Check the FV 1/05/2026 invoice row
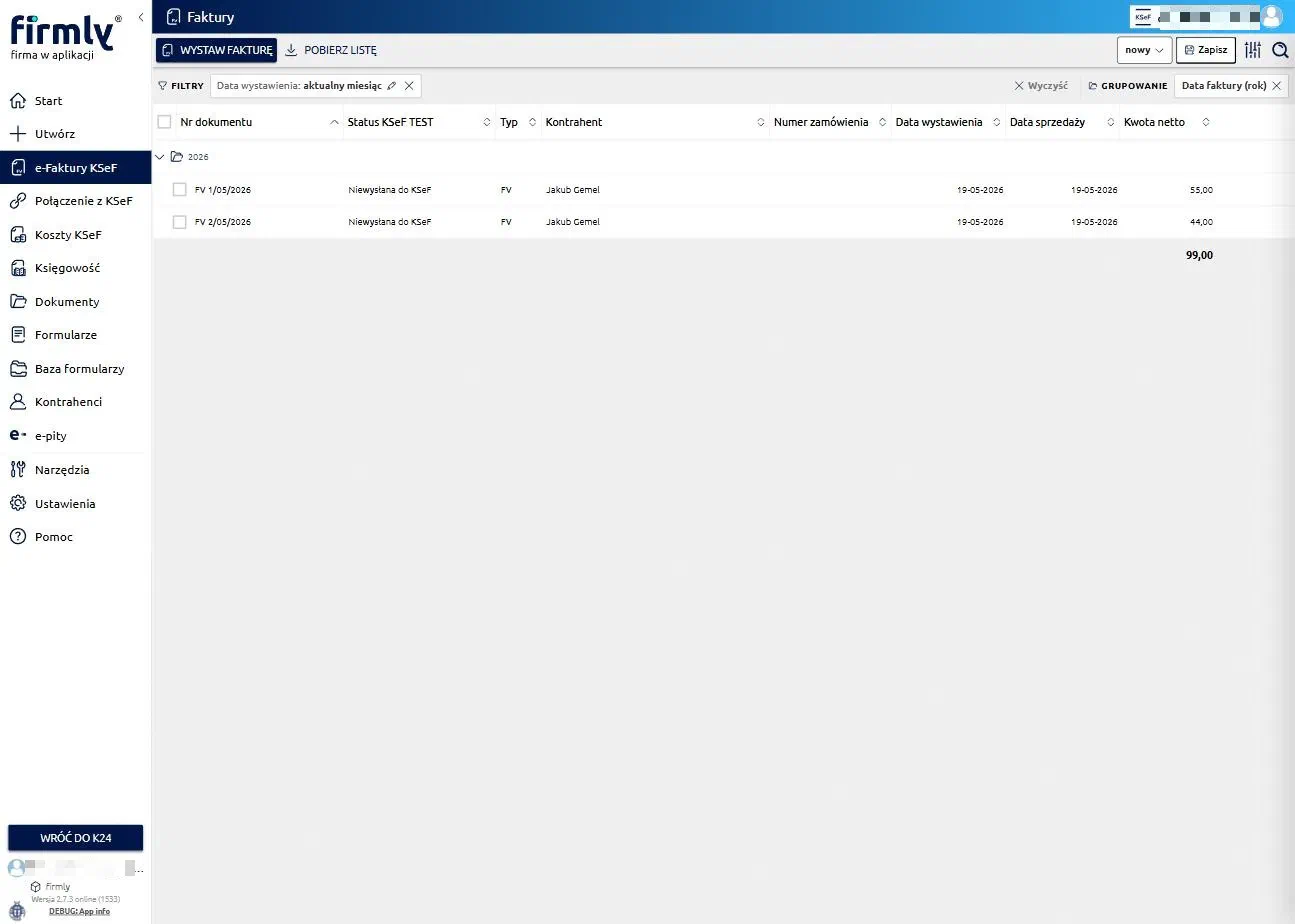 pyautogui.click(x=180, y=190)
